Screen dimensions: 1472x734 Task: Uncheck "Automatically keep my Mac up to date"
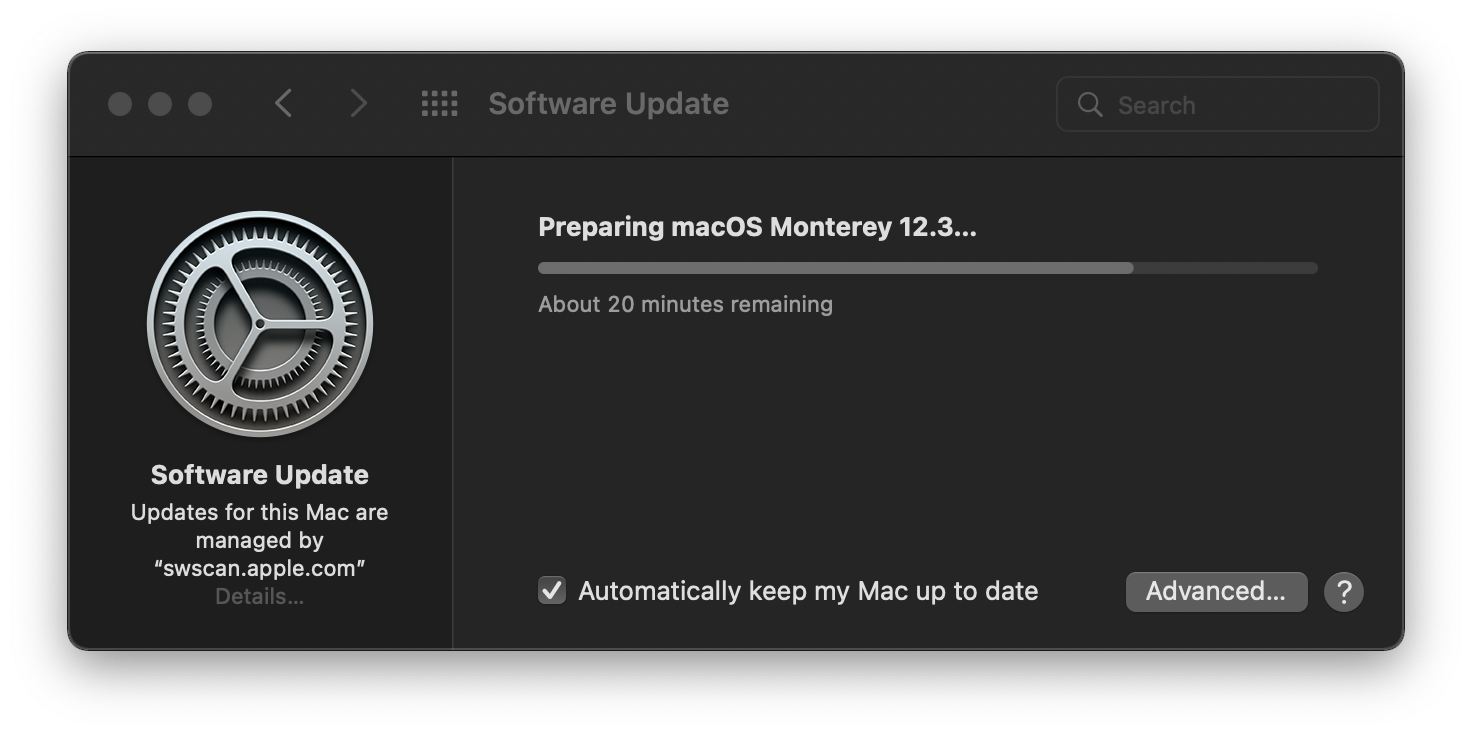[551, 591]
